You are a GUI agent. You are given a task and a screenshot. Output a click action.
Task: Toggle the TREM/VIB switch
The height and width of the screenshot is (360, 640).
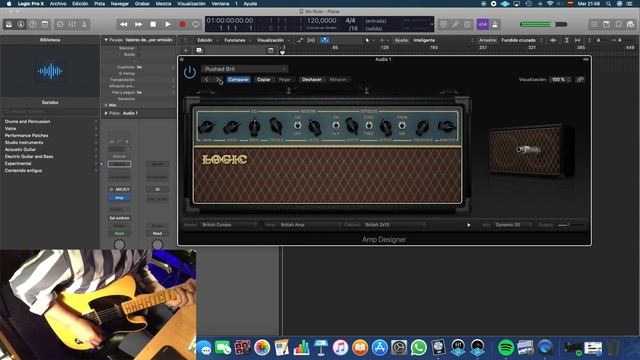pos(402,126)
